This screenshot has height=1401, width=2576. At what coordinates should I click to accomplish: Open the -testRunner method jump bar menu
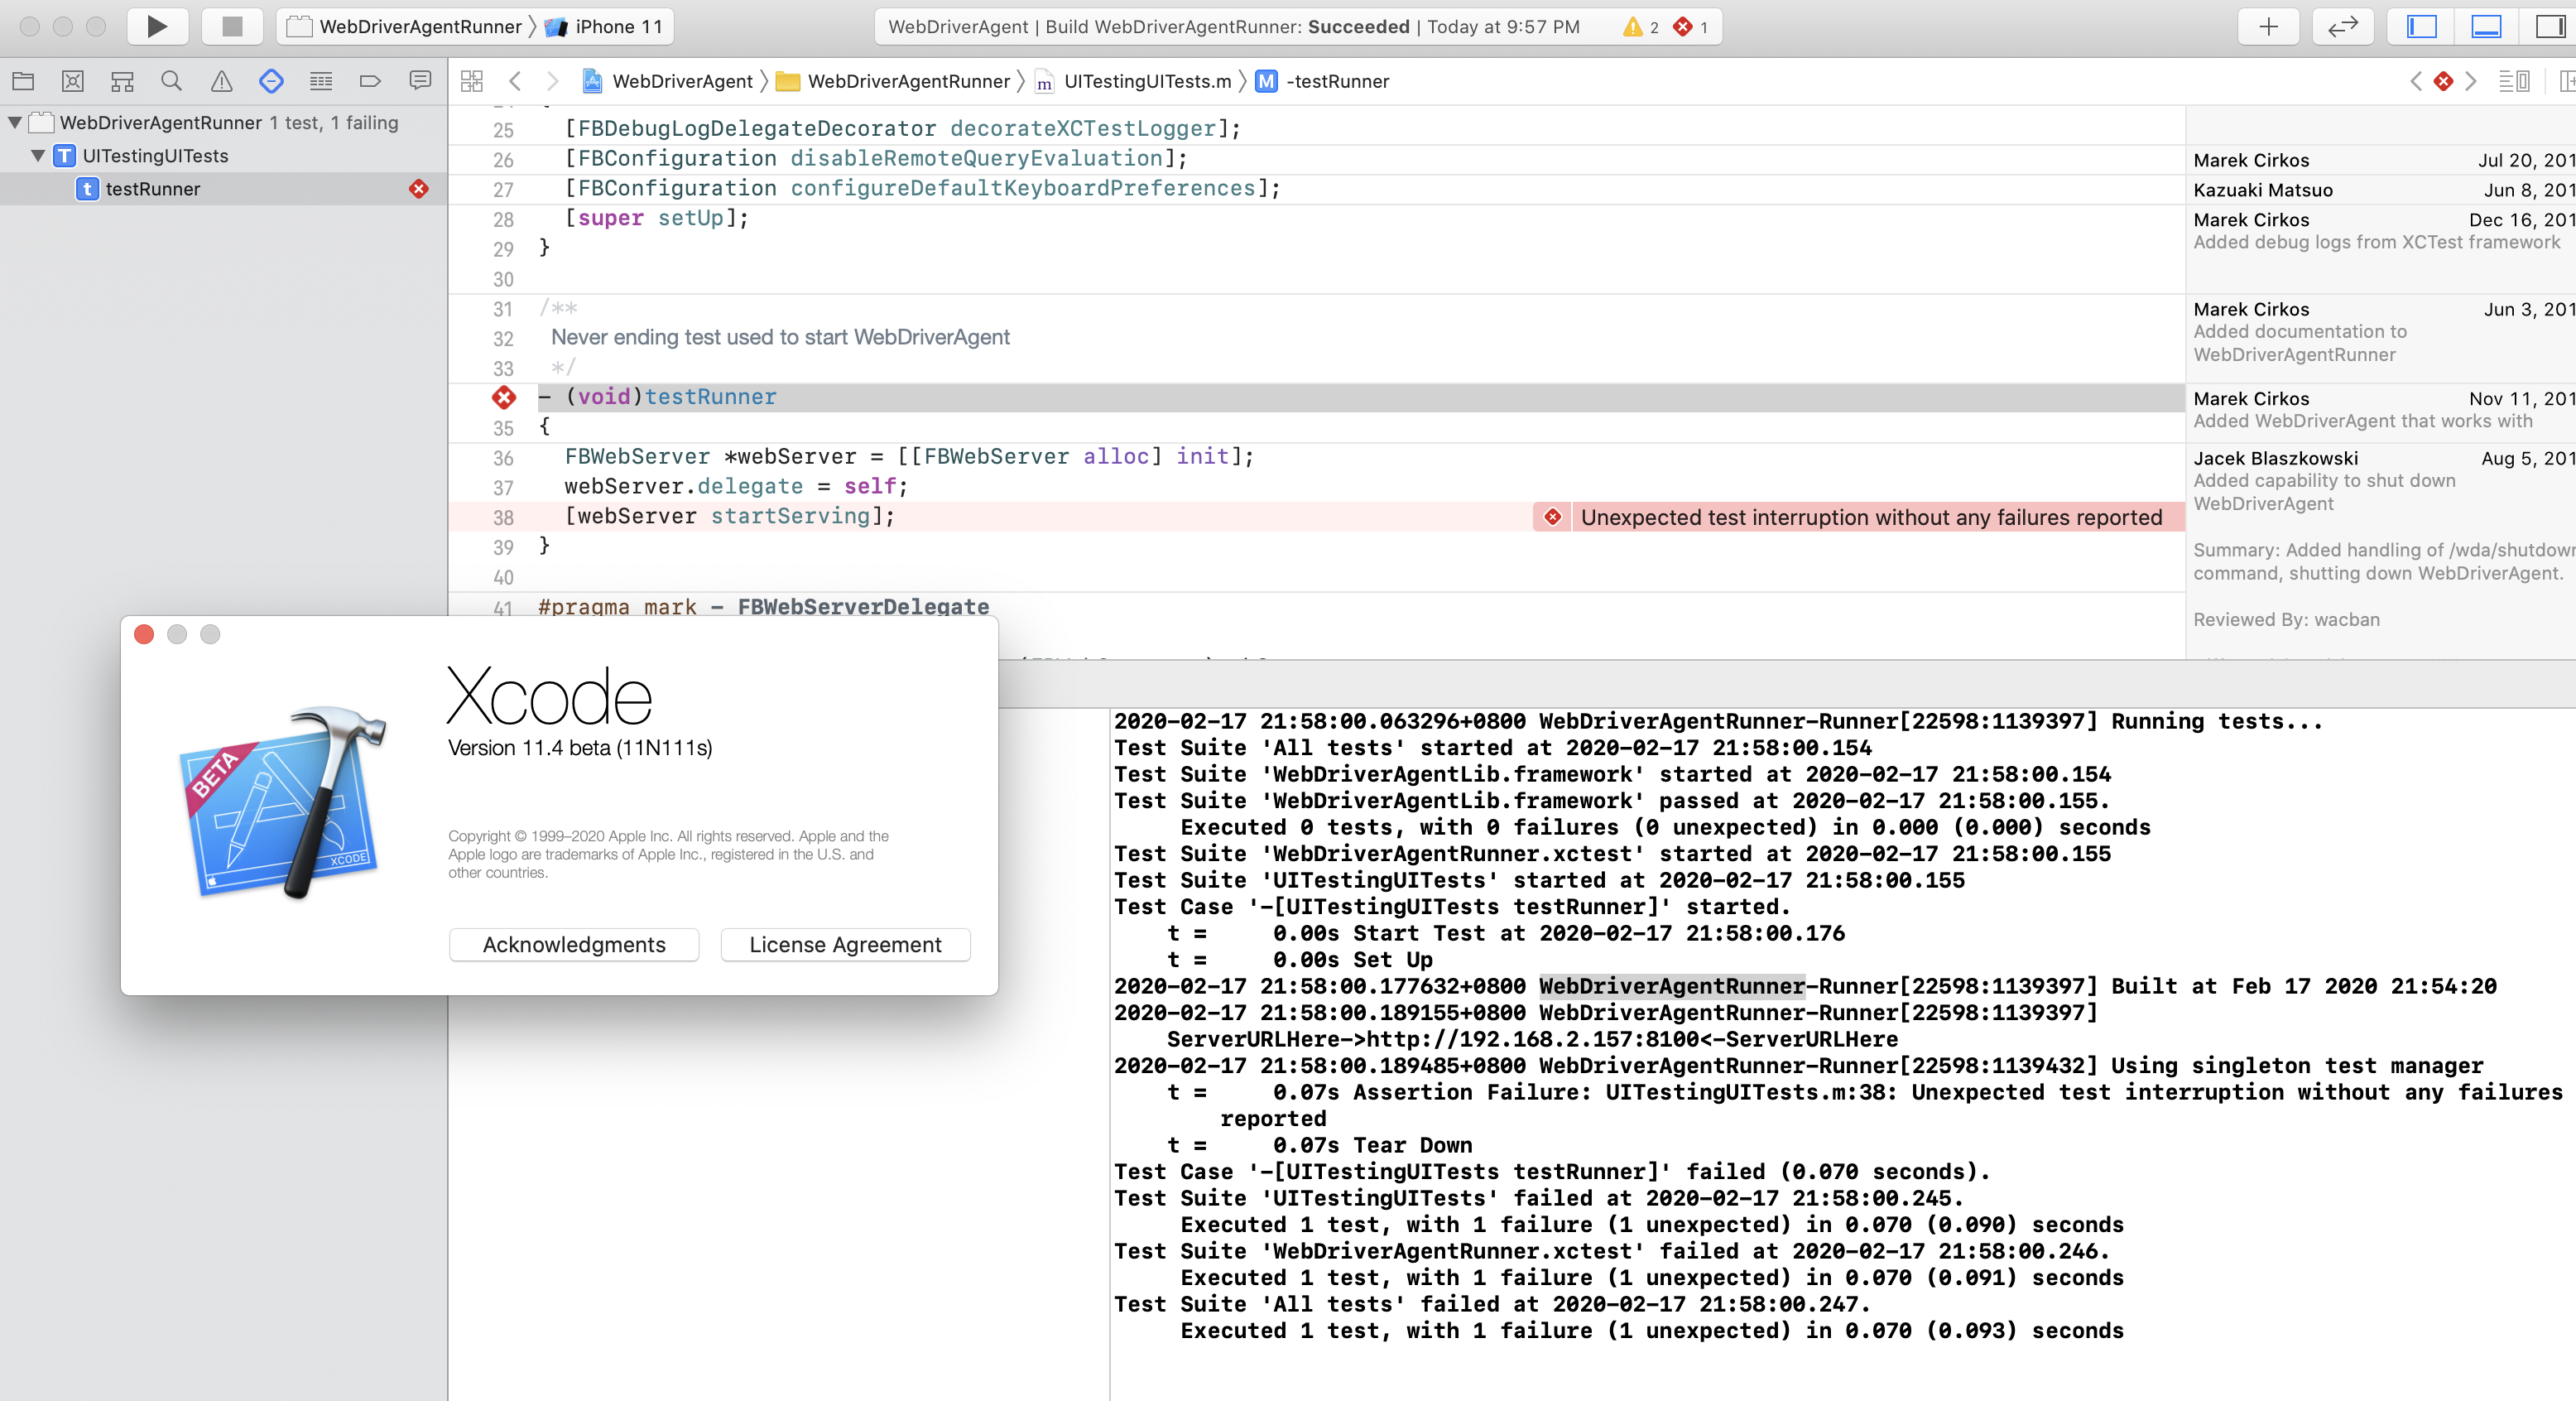[1323, 81]
